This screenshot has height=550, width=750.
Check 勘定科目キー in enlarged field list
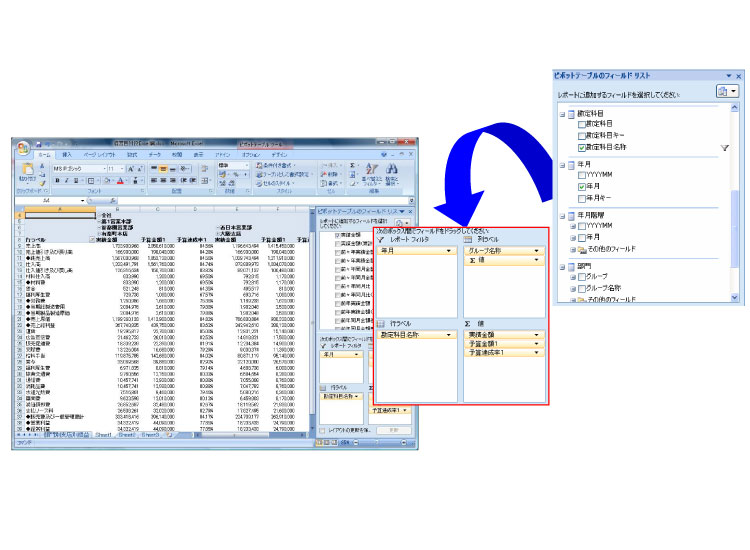tap(582, 136)
